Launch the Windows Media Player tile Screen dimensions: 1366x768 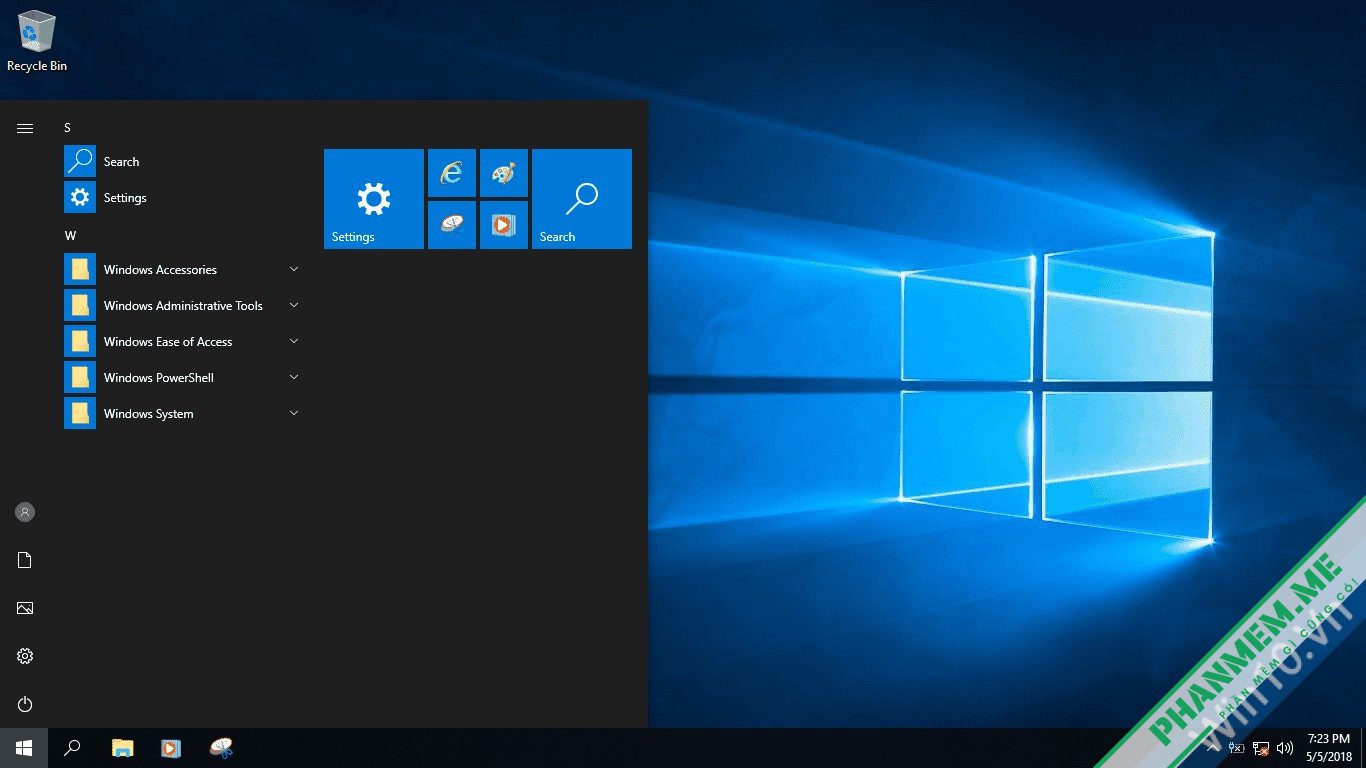tap(504, 225)
